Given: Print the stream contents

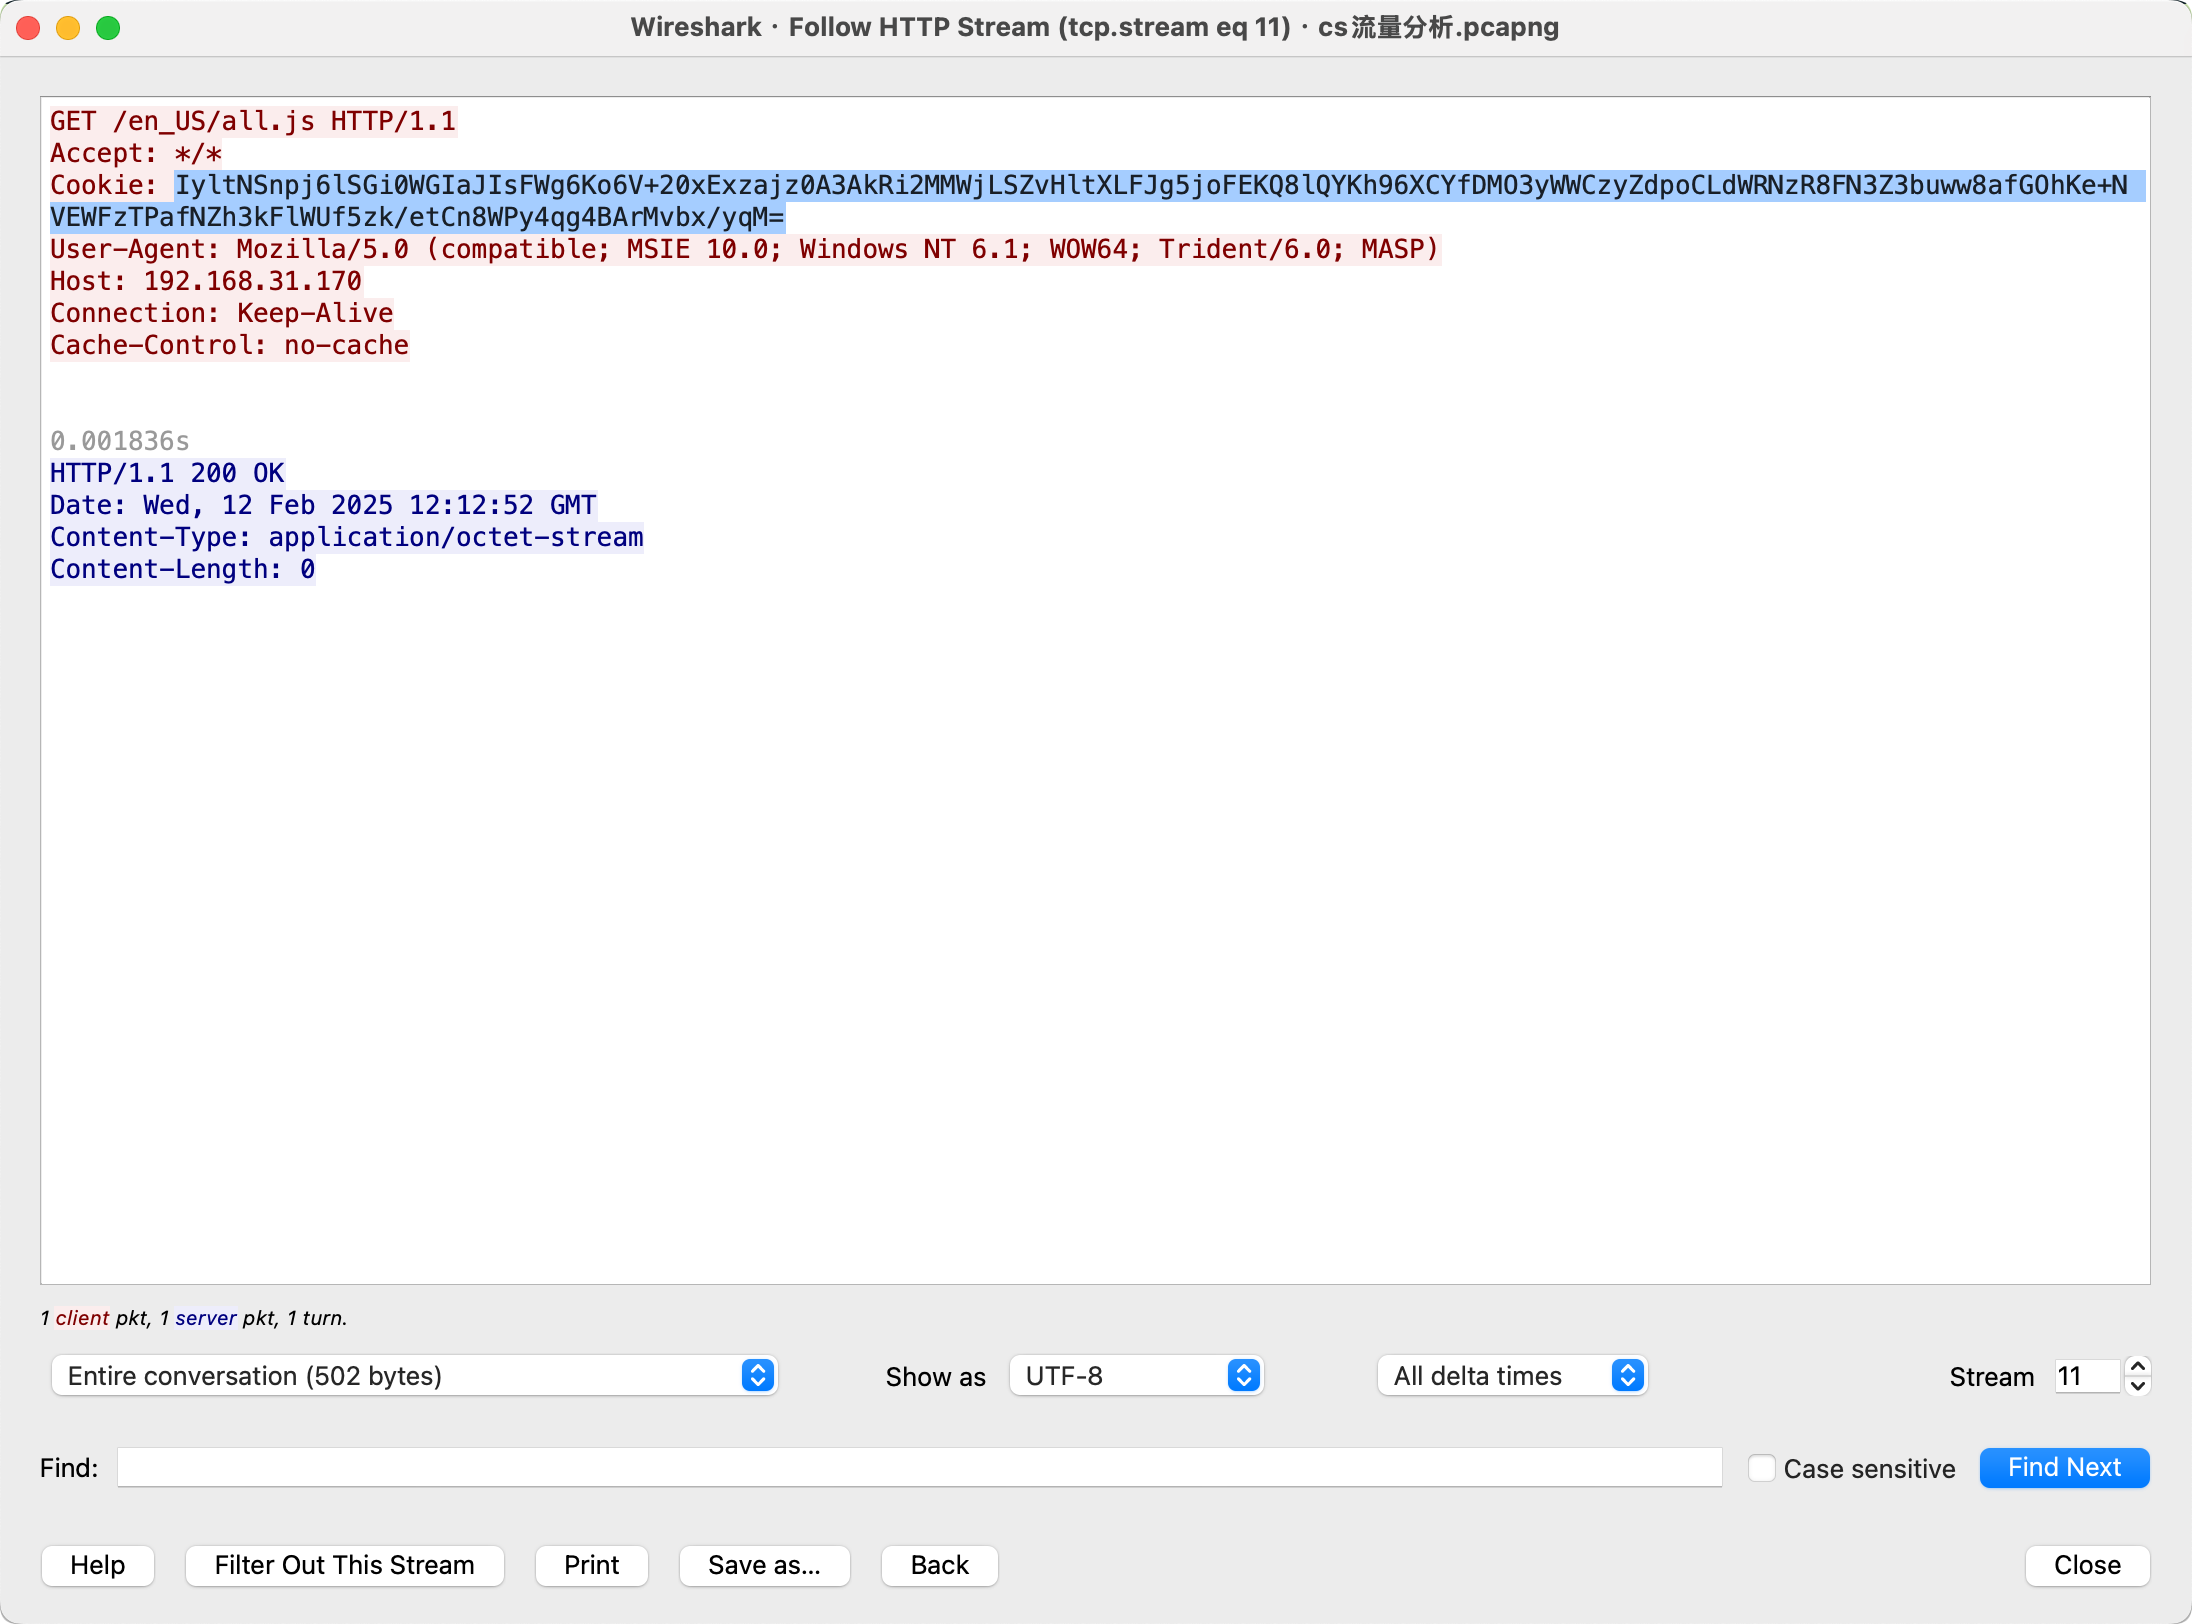Looking at the screenshot, I should [591, 1565].
